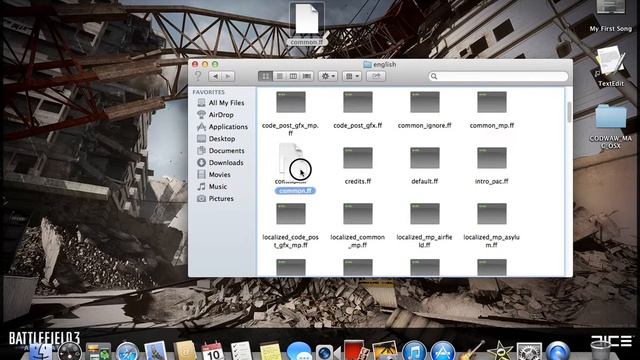
Task: Click the english folder icon in the title bar
Action: pos(367,64)
